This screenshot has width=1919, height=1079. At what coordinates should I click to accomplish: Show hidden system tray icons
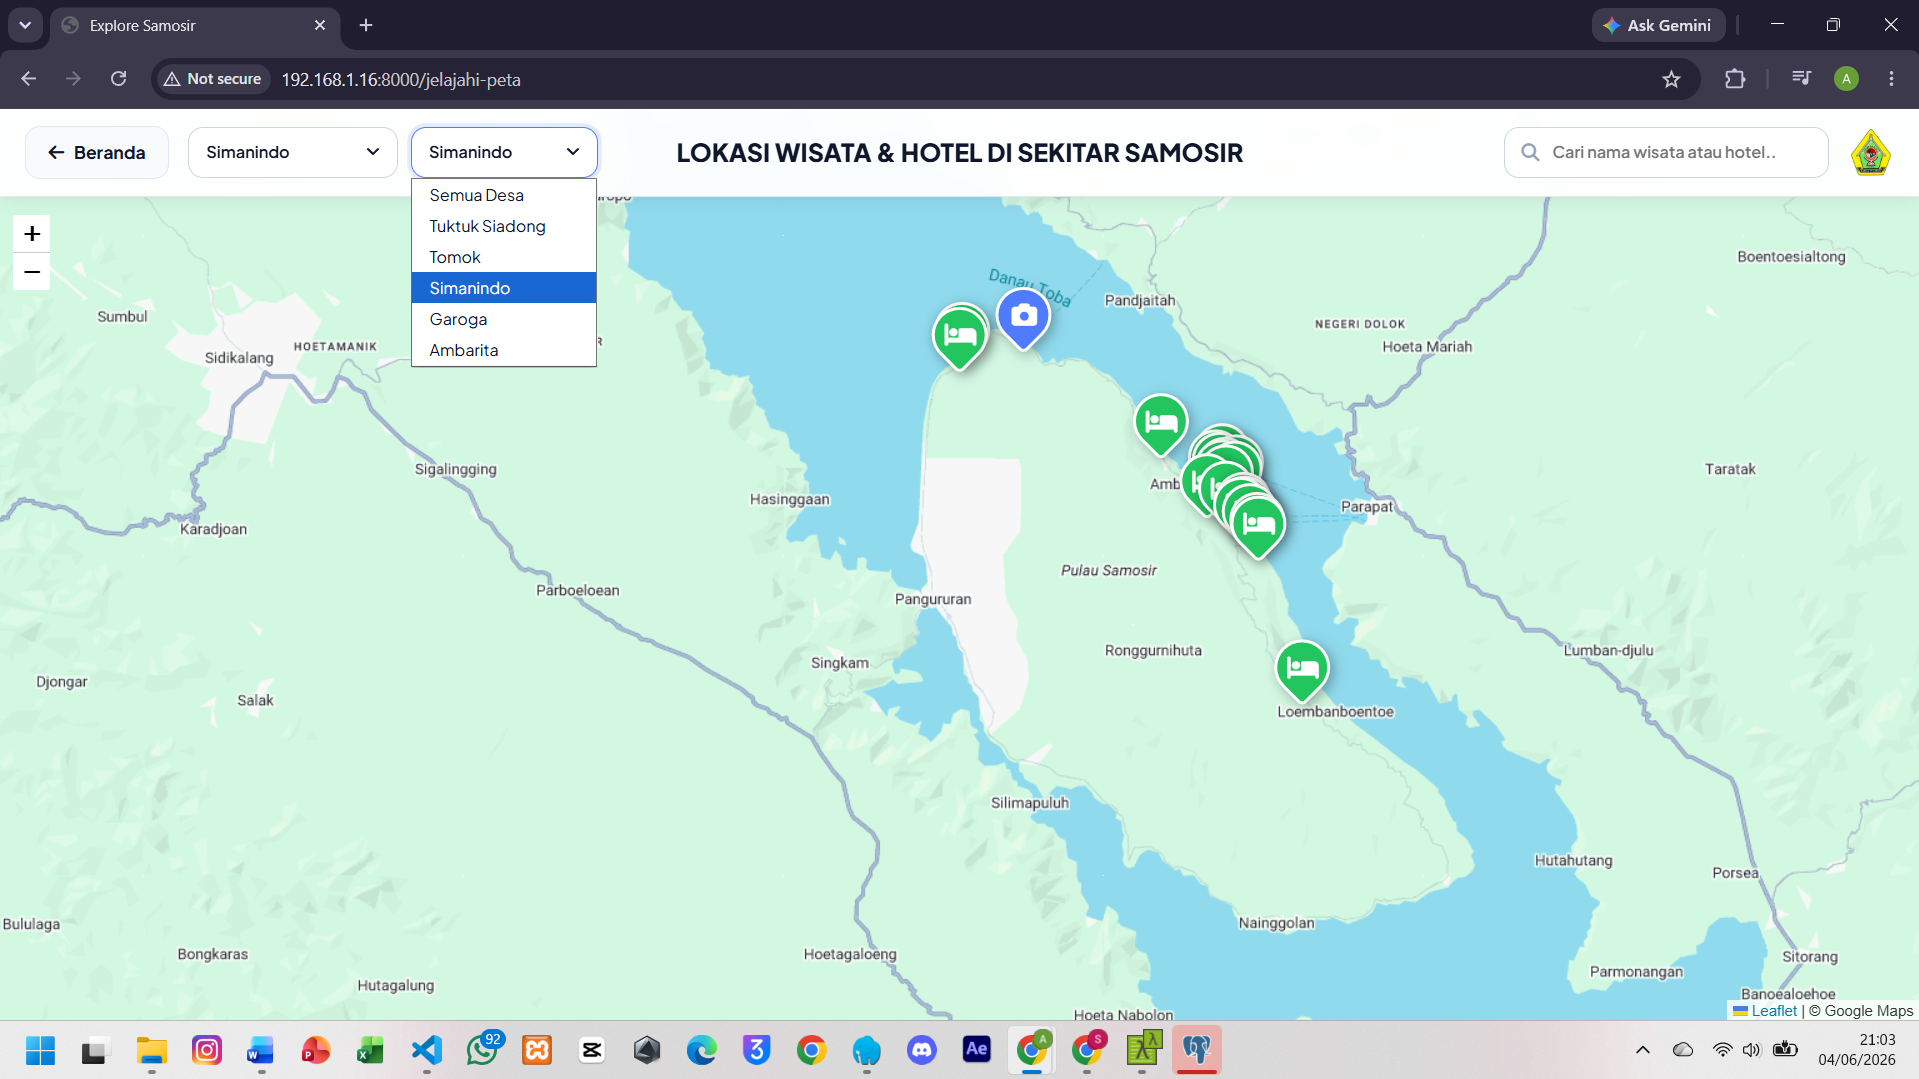(1642, 1050)
